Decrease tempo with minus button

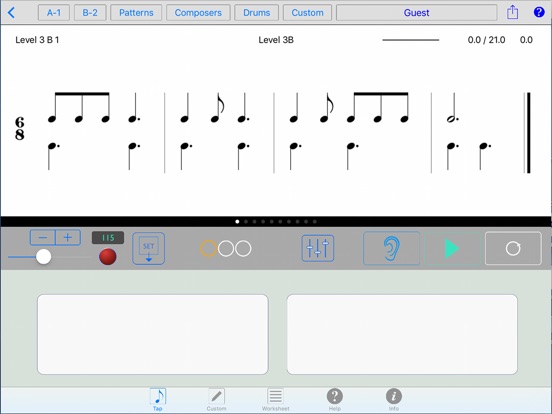point(43,238)
